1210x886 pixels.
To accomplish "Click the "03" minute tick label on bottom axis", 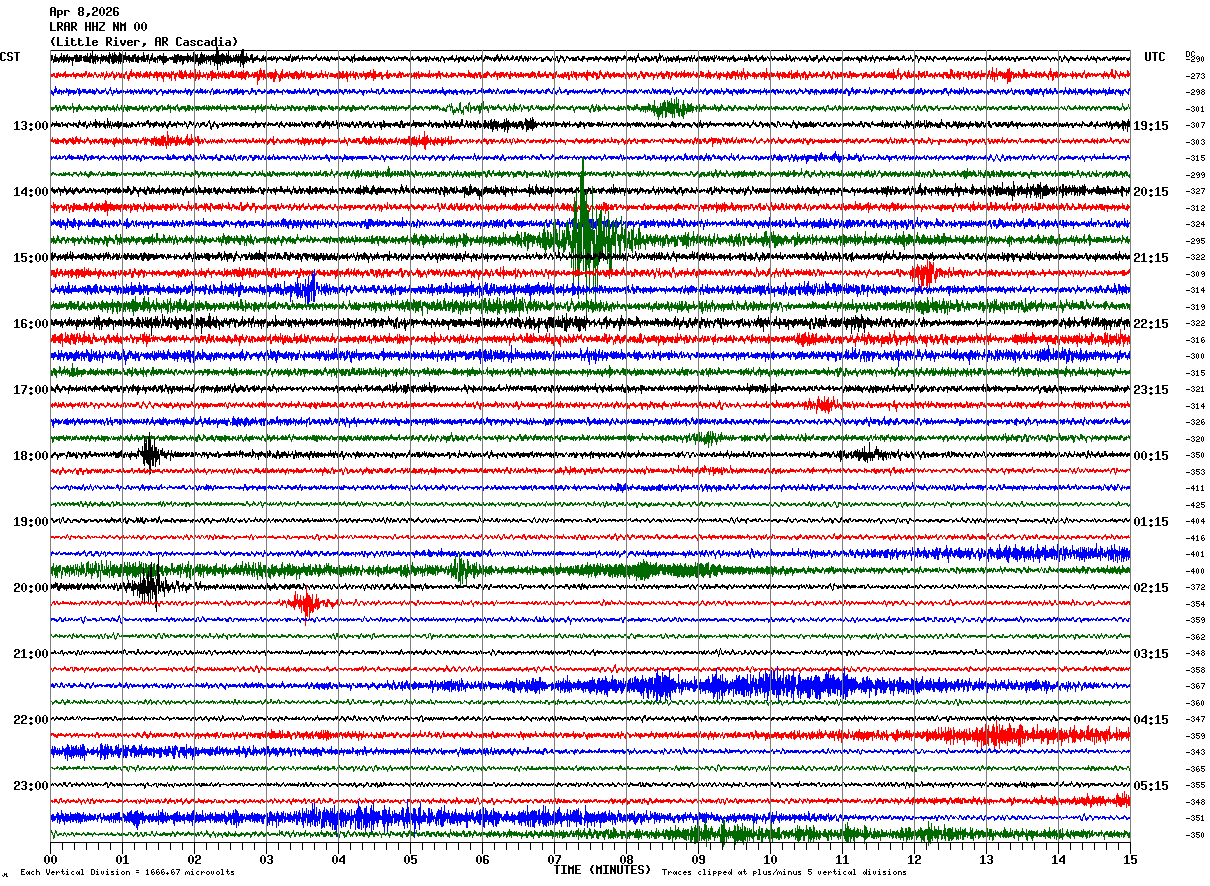I will click(266, 859).
